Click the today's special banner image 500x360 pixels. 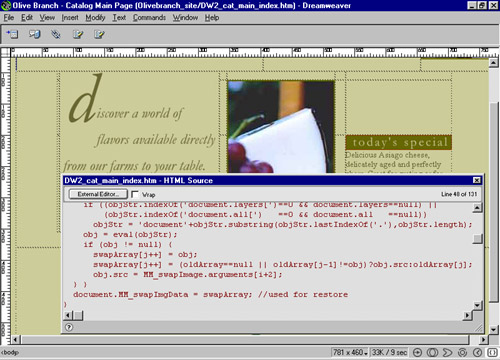(399, 142)
